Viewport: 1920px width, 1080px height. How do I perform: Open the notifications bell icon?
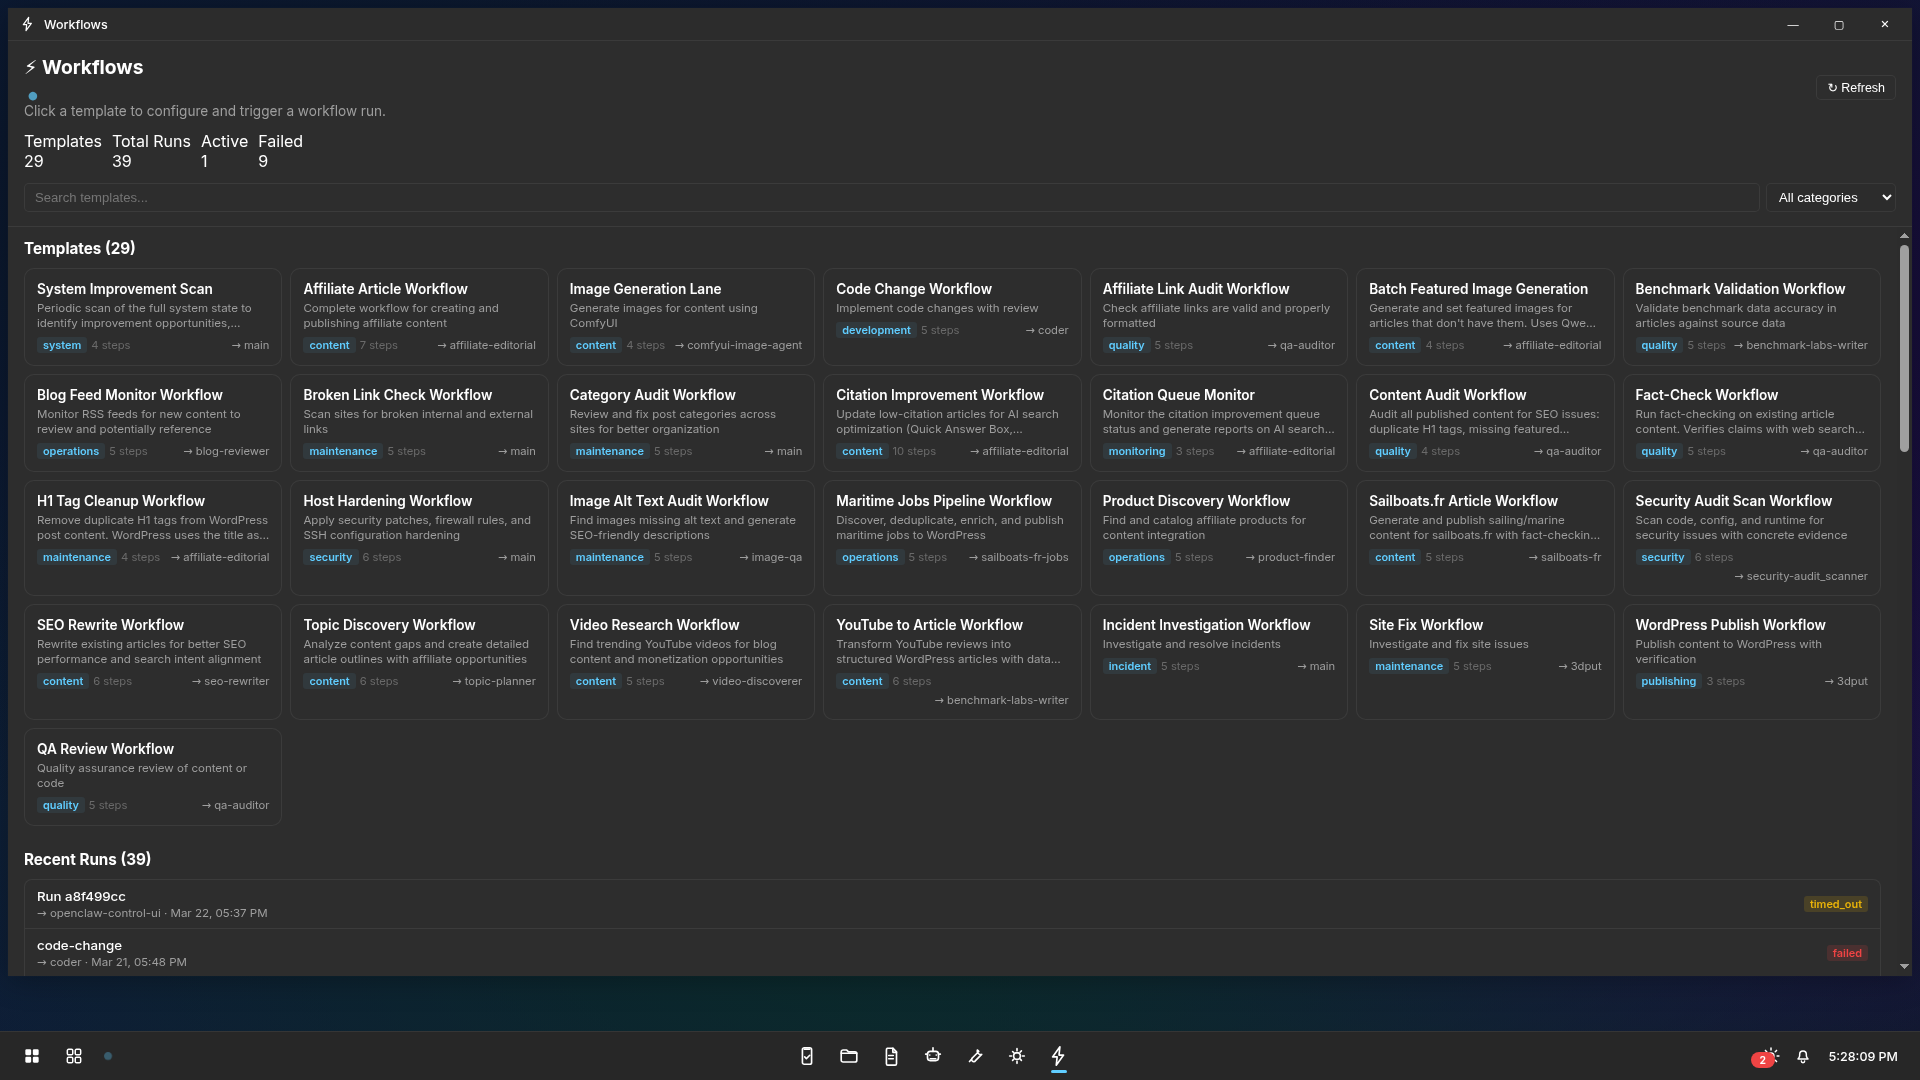pos(1803,1056)
